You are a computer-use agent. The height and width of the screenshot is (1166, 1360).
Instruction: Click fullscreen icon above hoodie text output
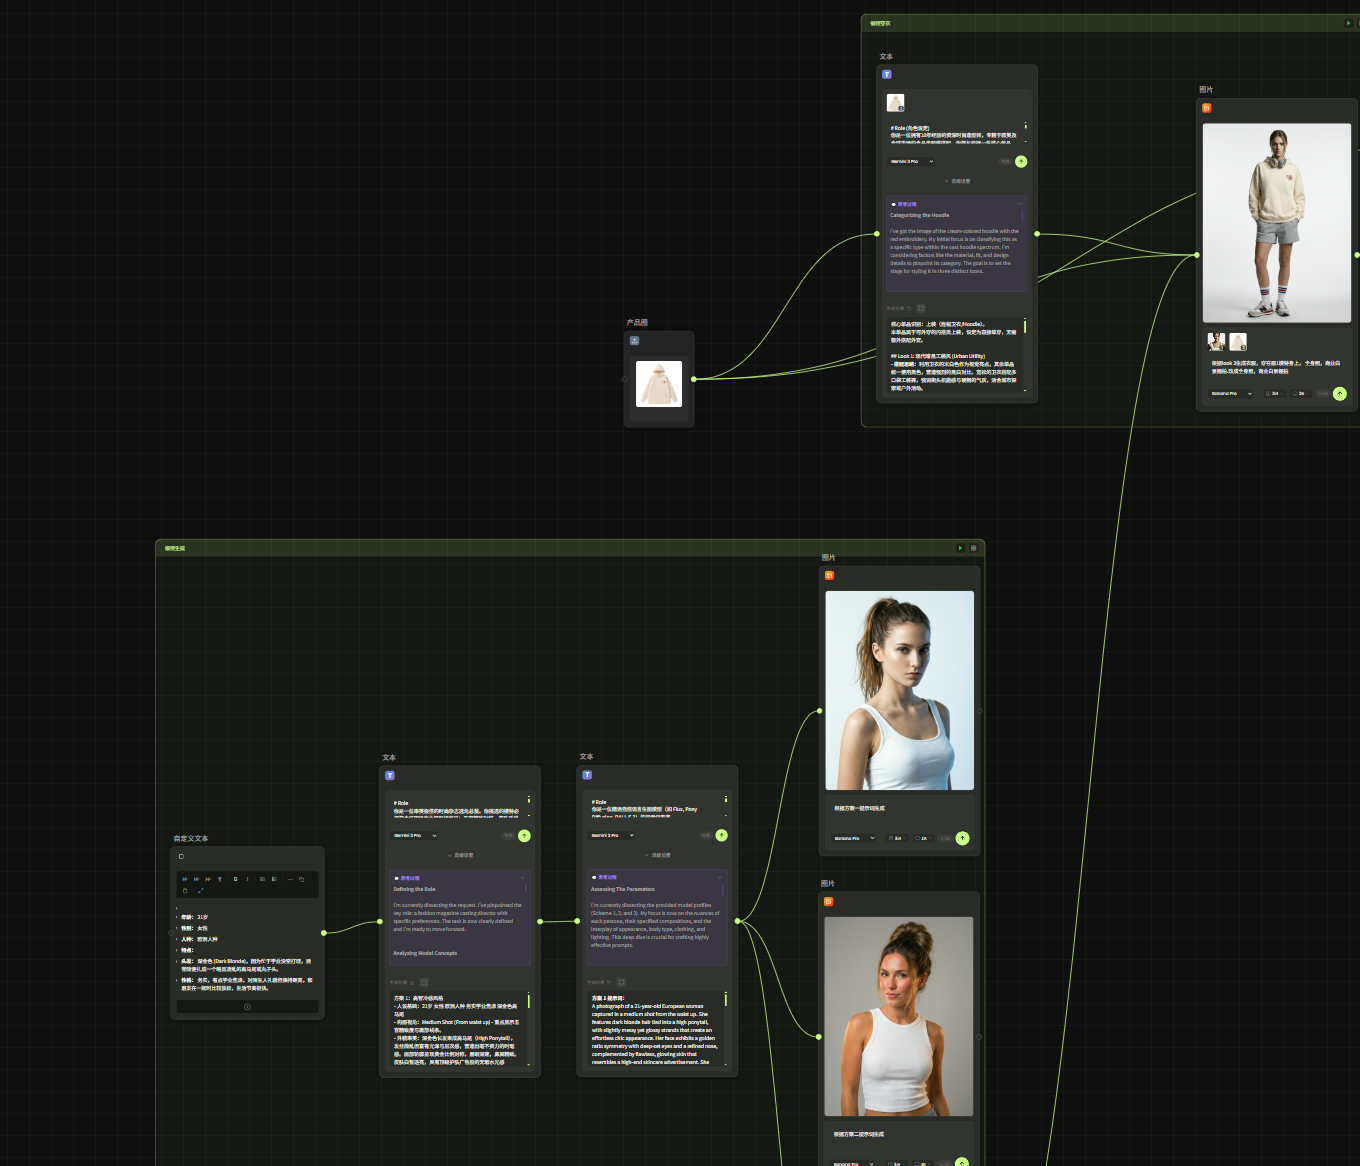(x=921, y=308)
